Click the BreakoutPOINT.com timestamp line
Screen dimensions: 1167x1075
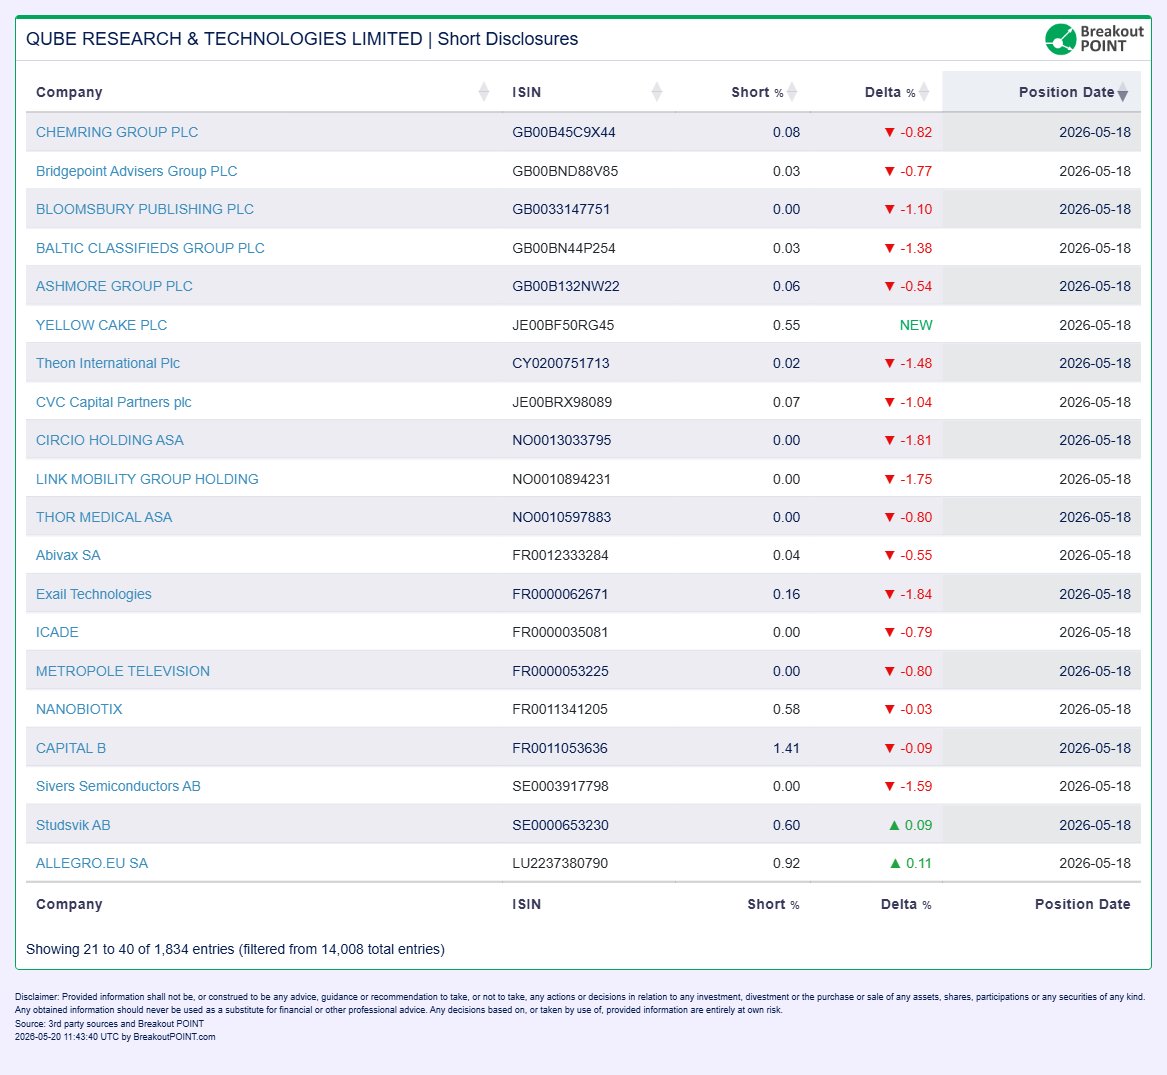[x=115, y=1037]
